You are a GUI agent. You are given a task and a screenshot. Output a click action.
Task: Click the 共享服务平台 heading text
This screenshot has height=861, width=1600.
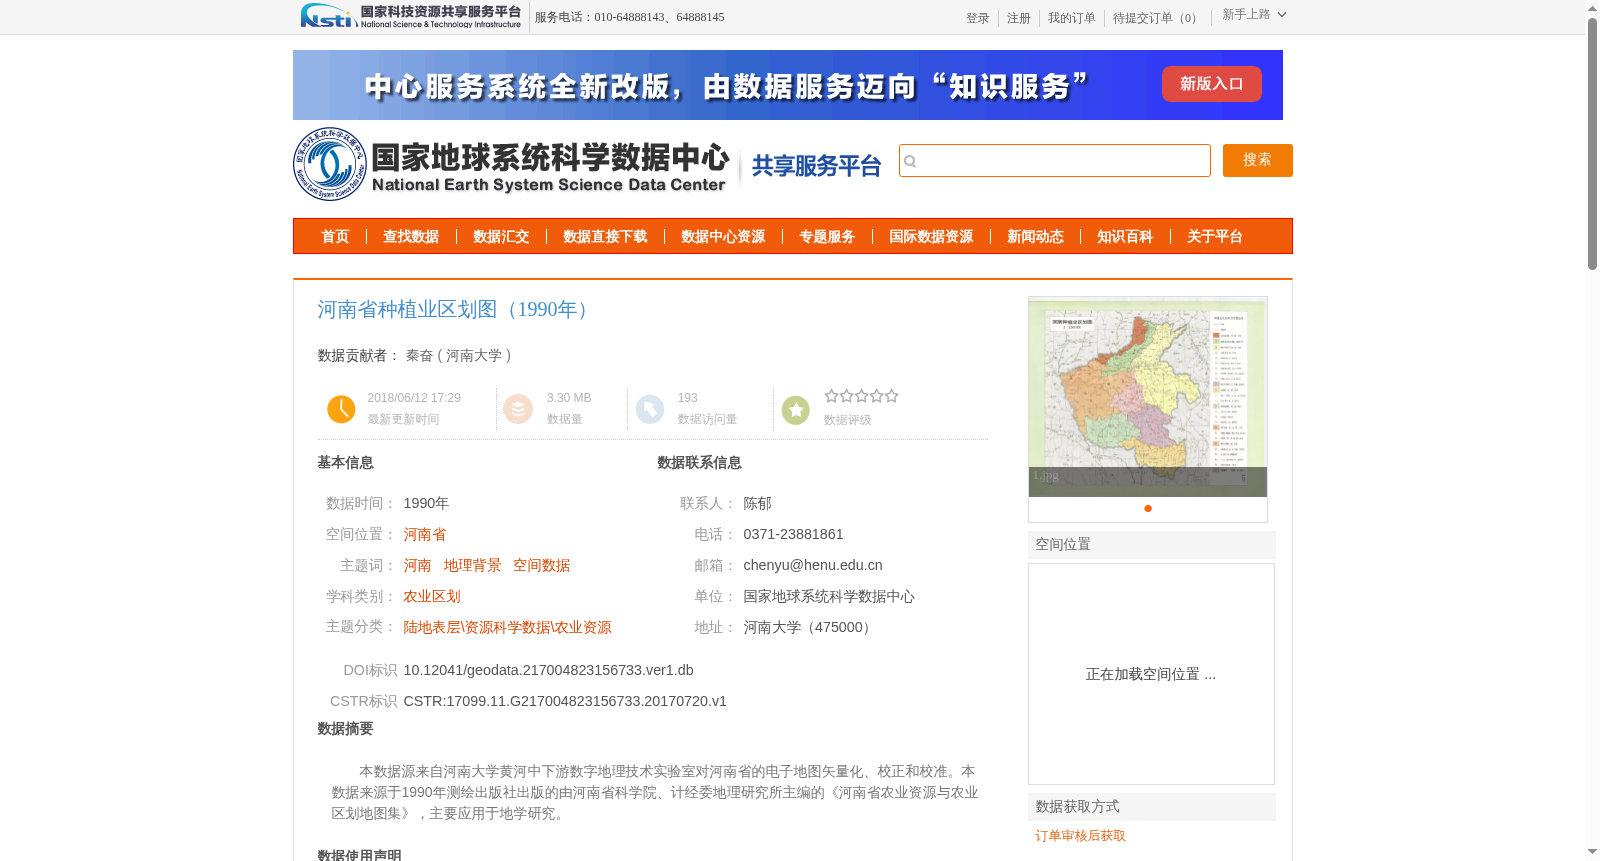pyautogui.click(x=816, y=166)
